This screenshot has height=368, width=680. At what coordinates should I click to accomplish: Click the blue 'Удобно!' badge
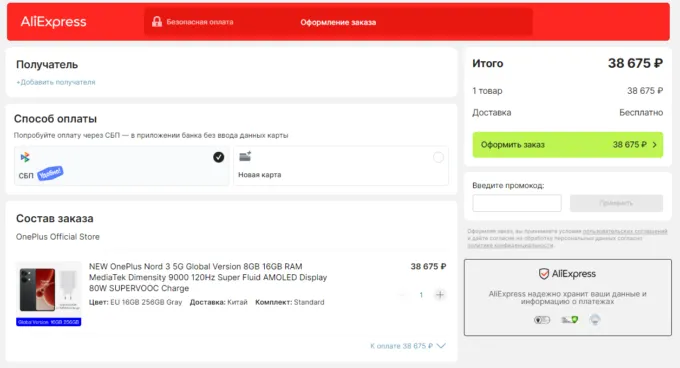[x=50, y=173]
